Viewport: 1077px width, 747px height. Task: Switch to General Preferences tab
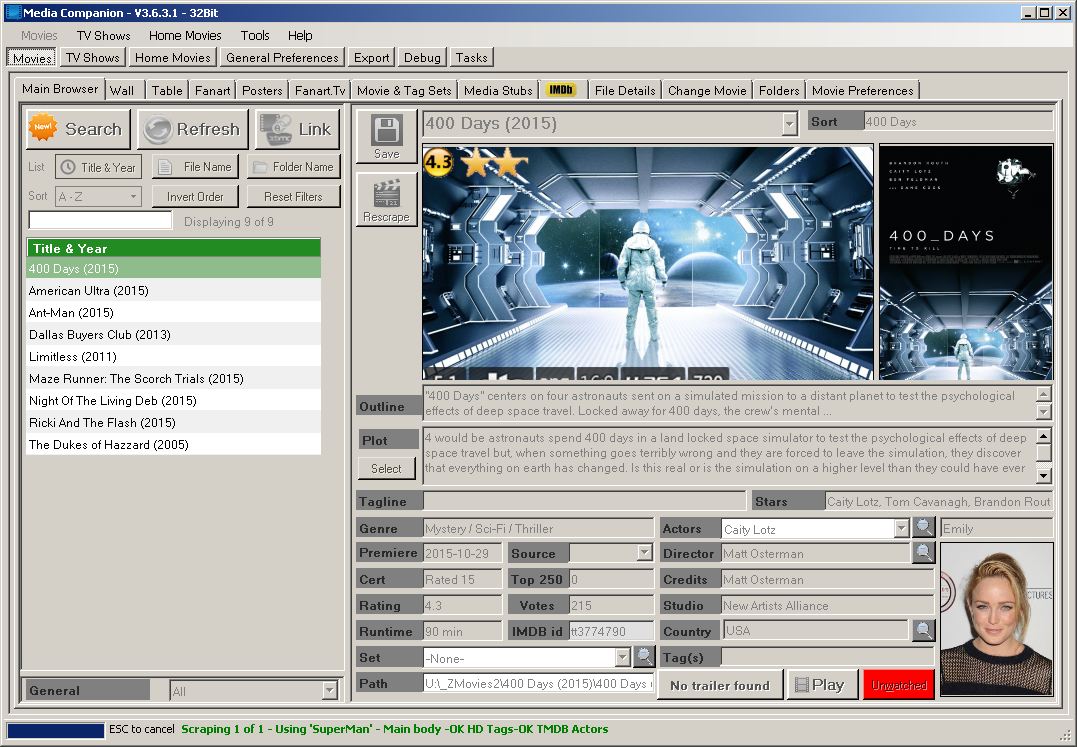pos(282,58)
